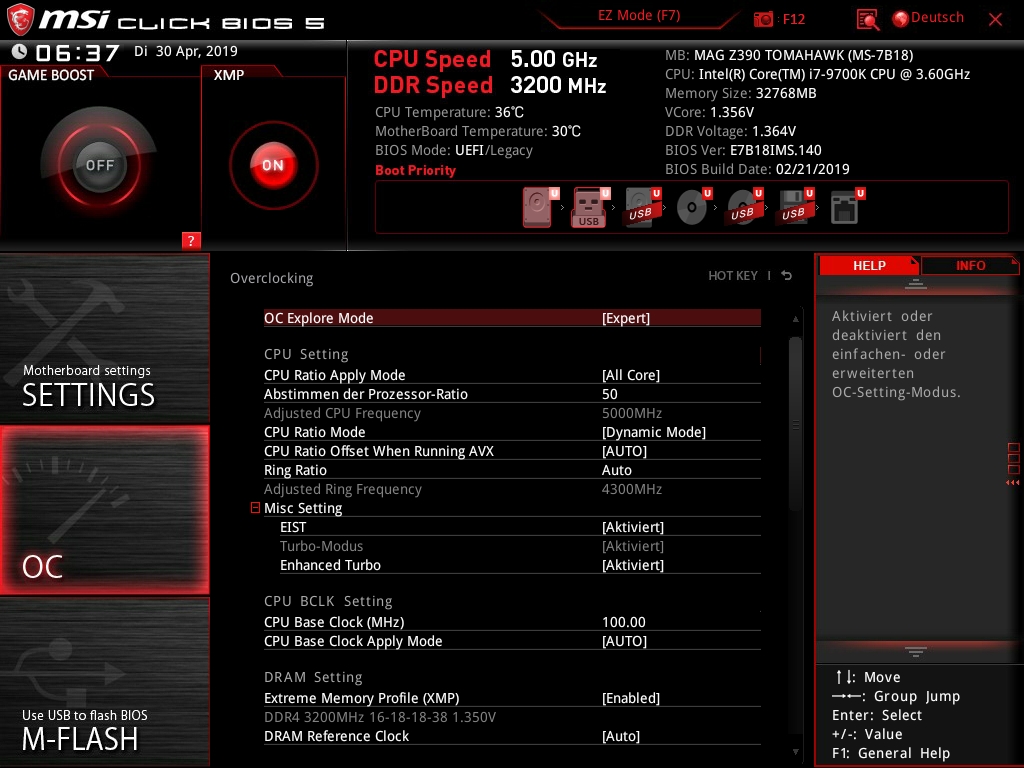Click the date Di 30 Apr, 2019

185,51
